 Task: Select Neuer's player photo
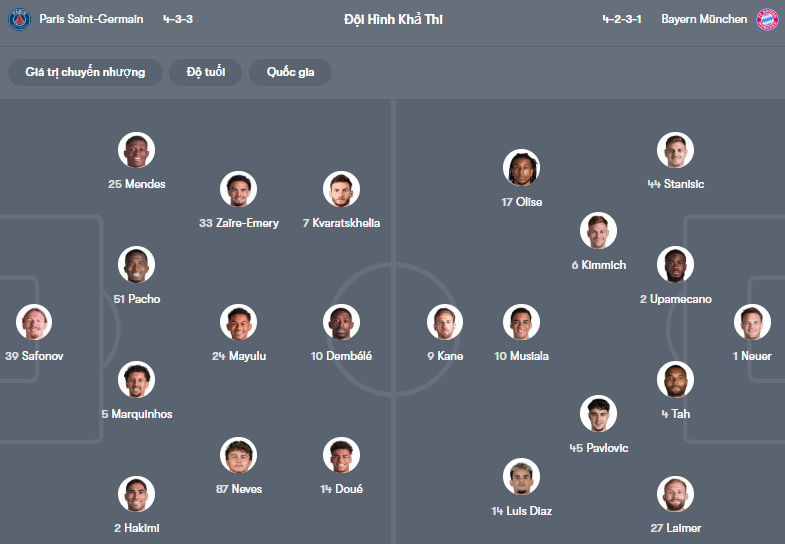[x=752, y=322]
